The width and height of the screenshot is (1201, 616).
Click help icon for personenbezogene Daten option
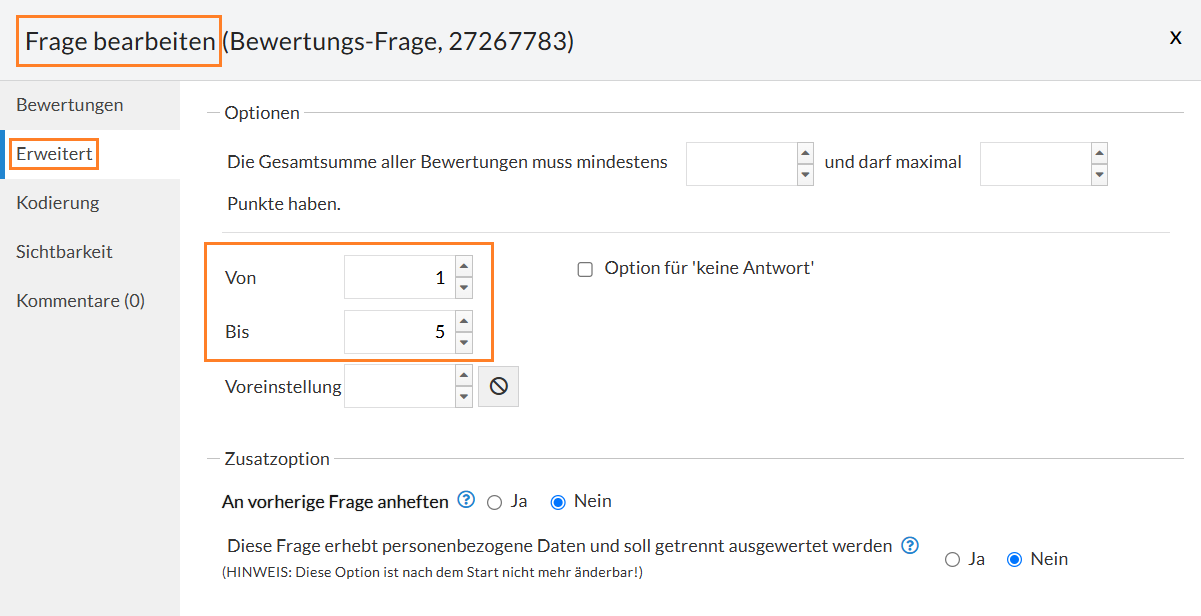[909, 546]
